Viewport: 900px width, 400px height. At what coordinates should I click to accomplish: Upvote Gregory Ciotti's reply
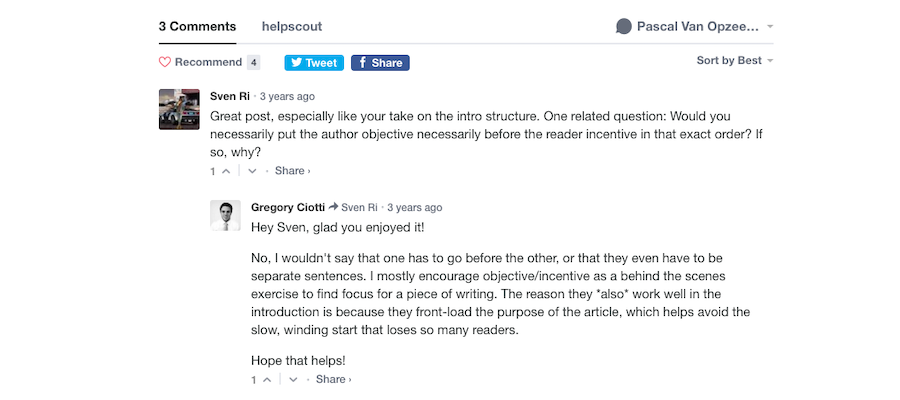point(267,380)
